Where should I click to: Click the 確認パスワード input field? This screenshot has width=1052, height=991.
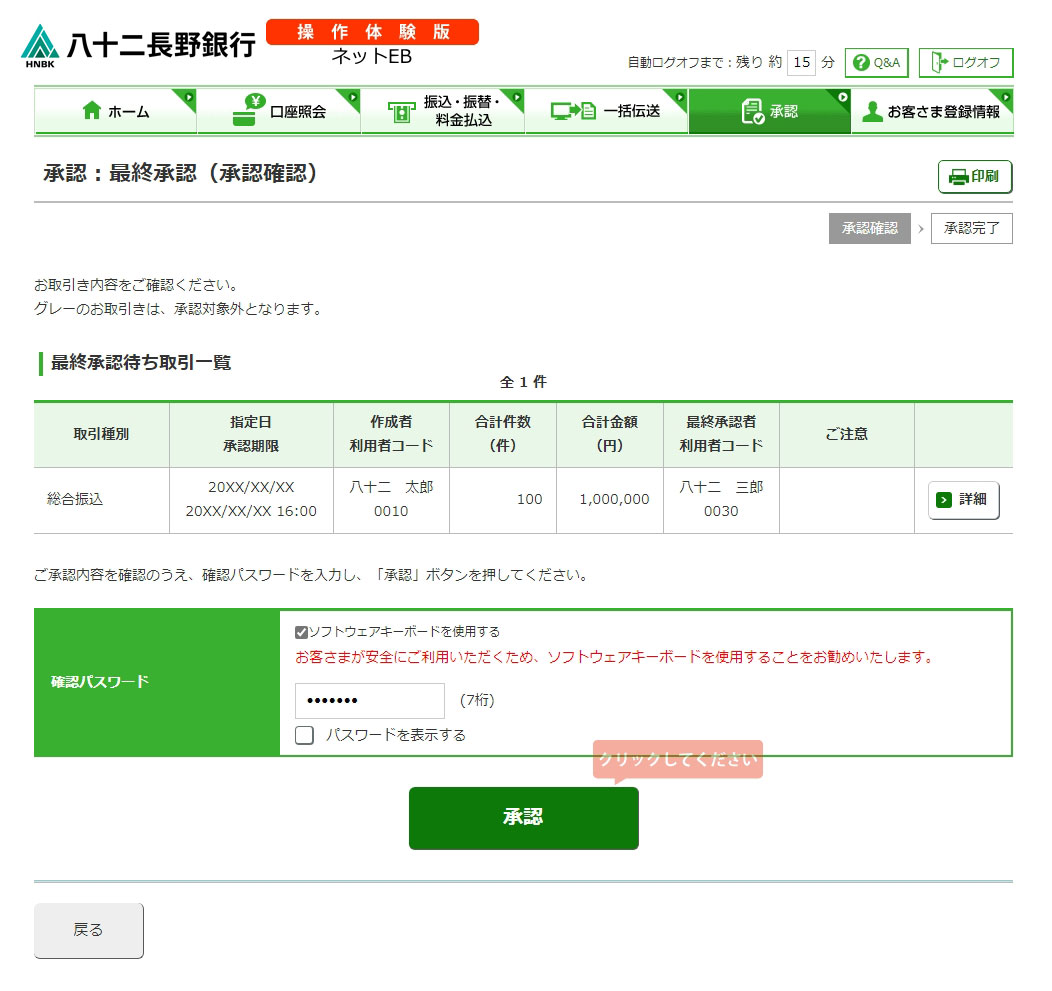pyautogui.click(x=369, y=701)
